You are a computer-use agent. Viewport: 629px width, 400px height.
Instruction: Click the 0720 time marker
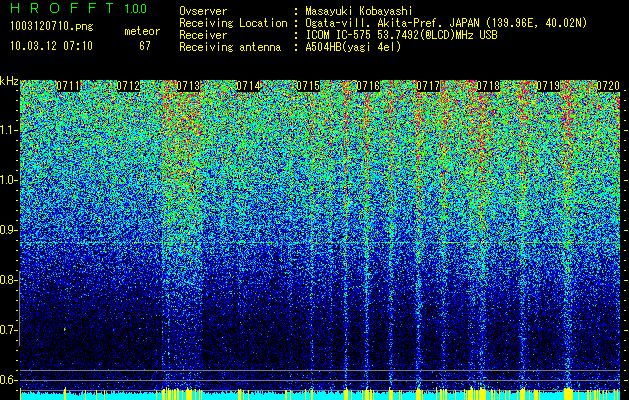(x=608, y=86)
